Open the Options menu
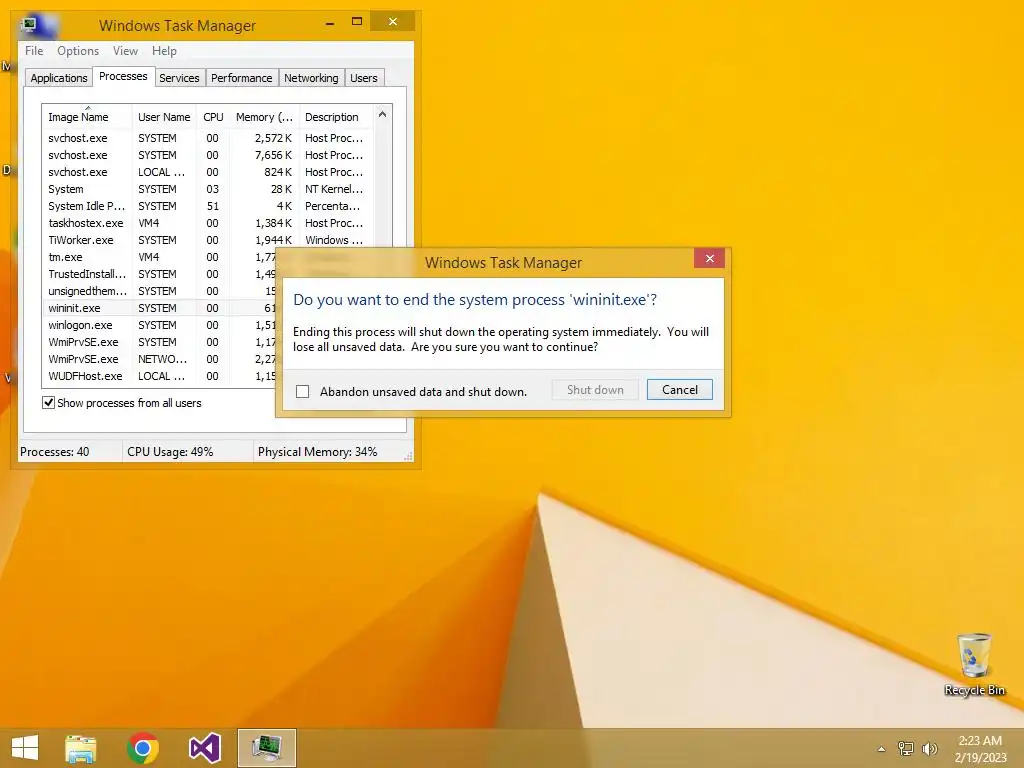The image size is (1024, 768). coord(78,51)
